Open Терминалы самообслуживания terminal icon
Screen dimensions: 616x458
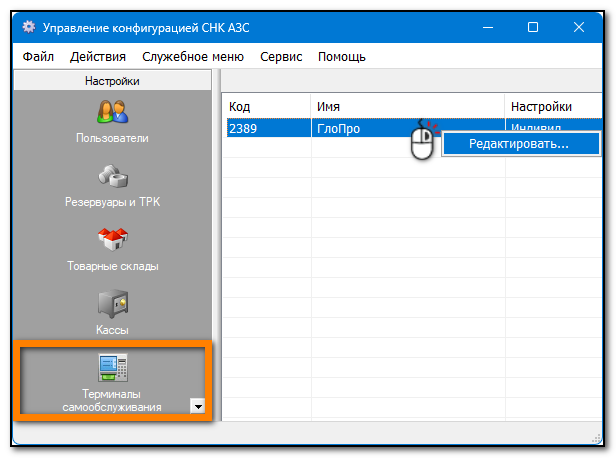click(113, 367)
